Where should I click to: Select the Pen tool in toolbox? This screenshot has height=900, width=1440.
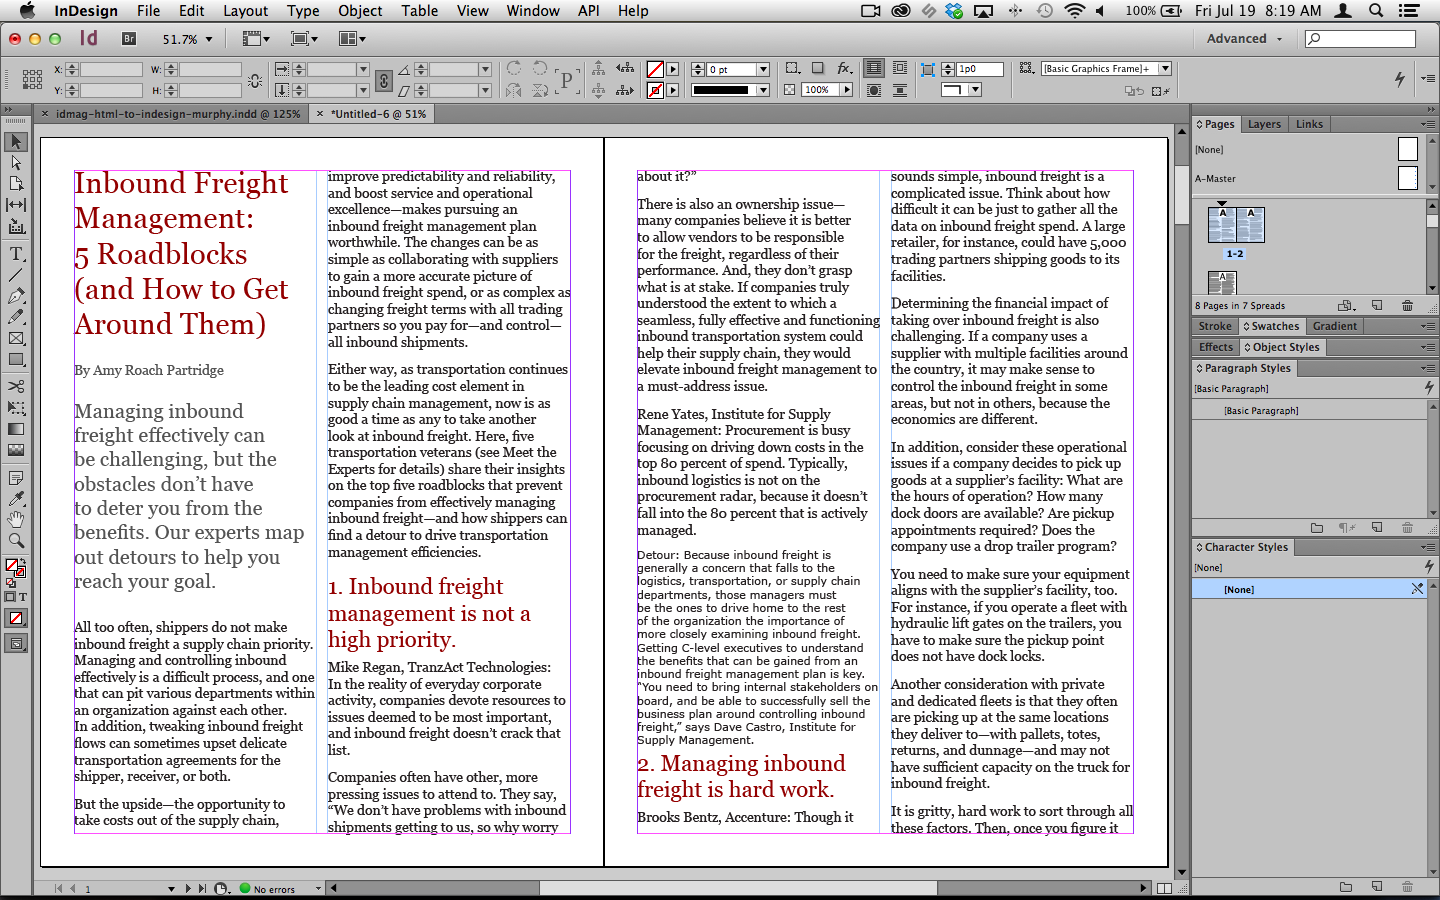click(16, 296)
